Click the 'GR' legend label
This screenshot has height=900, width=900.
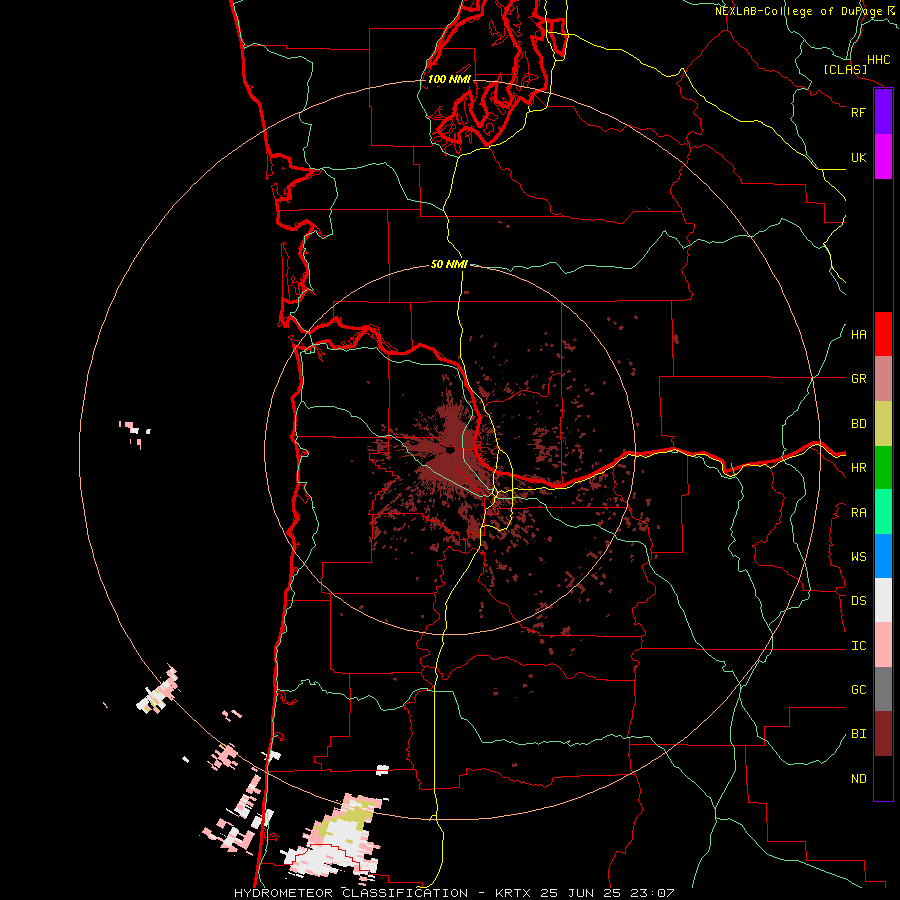[858, 379]
